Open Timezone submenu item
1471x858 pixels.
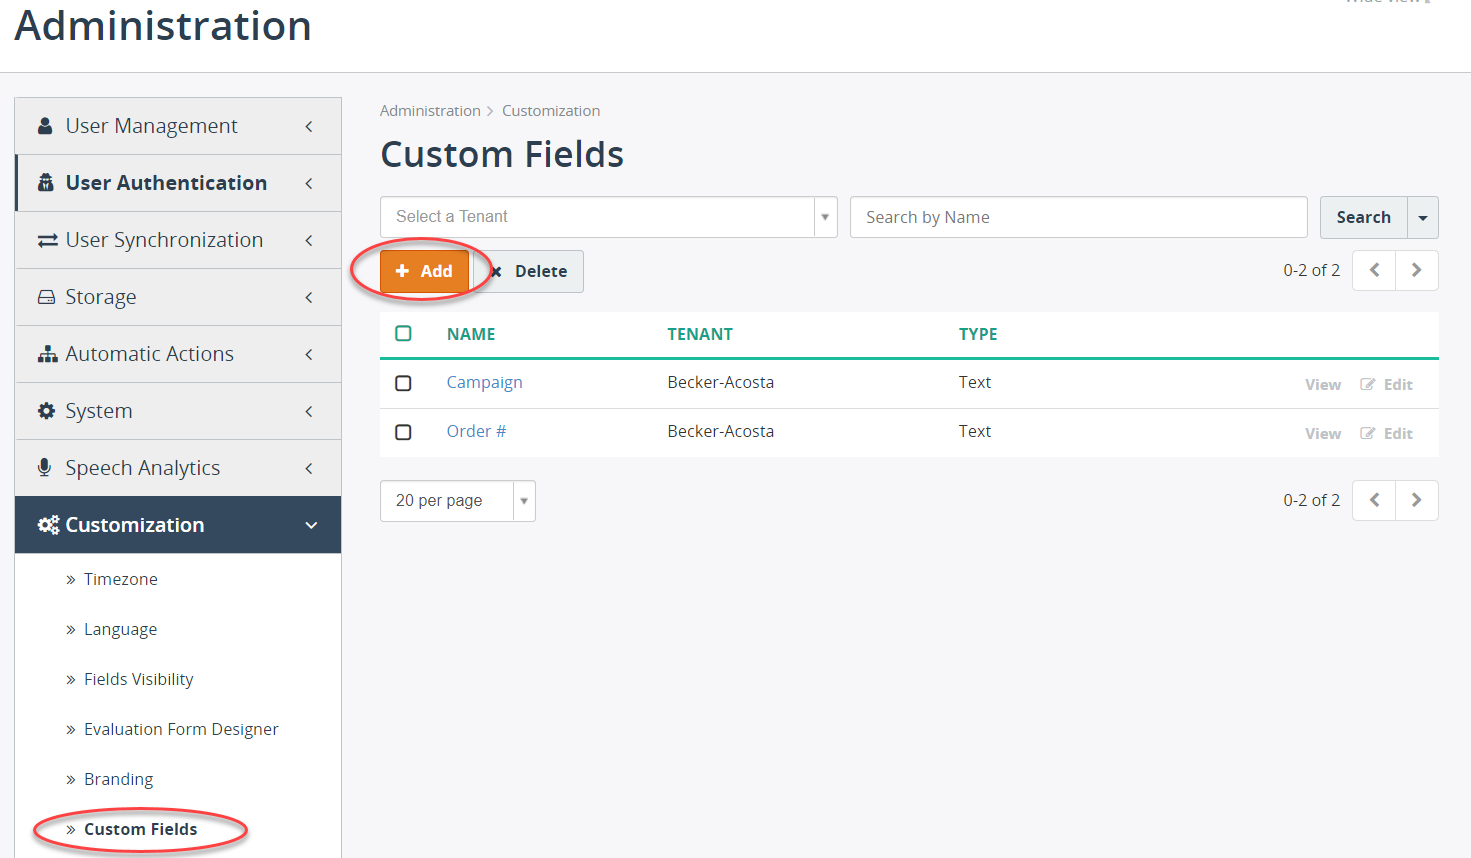coord(121,579)
